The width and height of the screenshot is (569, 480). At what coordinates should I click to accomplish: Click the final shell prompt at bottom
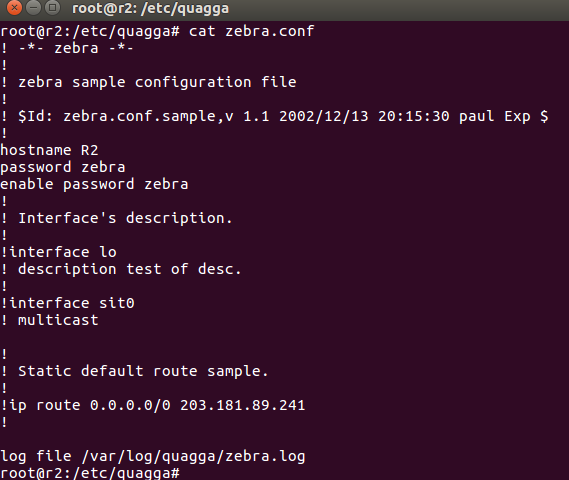coord(90,473)
